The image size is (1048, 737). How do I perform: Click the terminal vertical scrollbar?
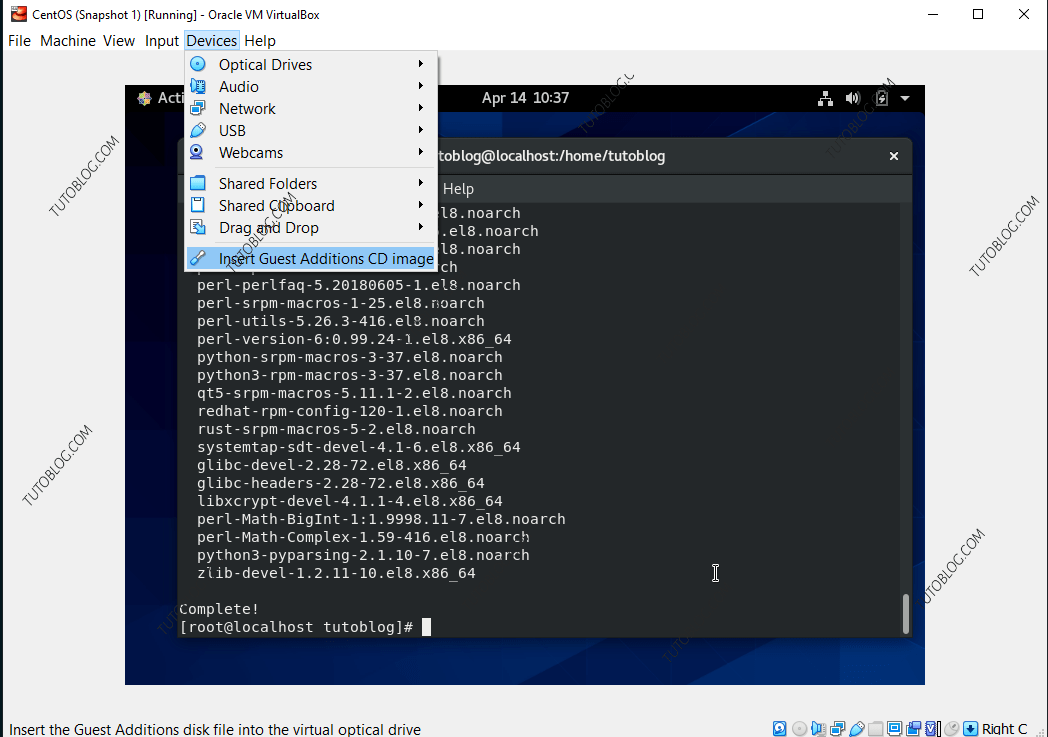tap(906, 613)
